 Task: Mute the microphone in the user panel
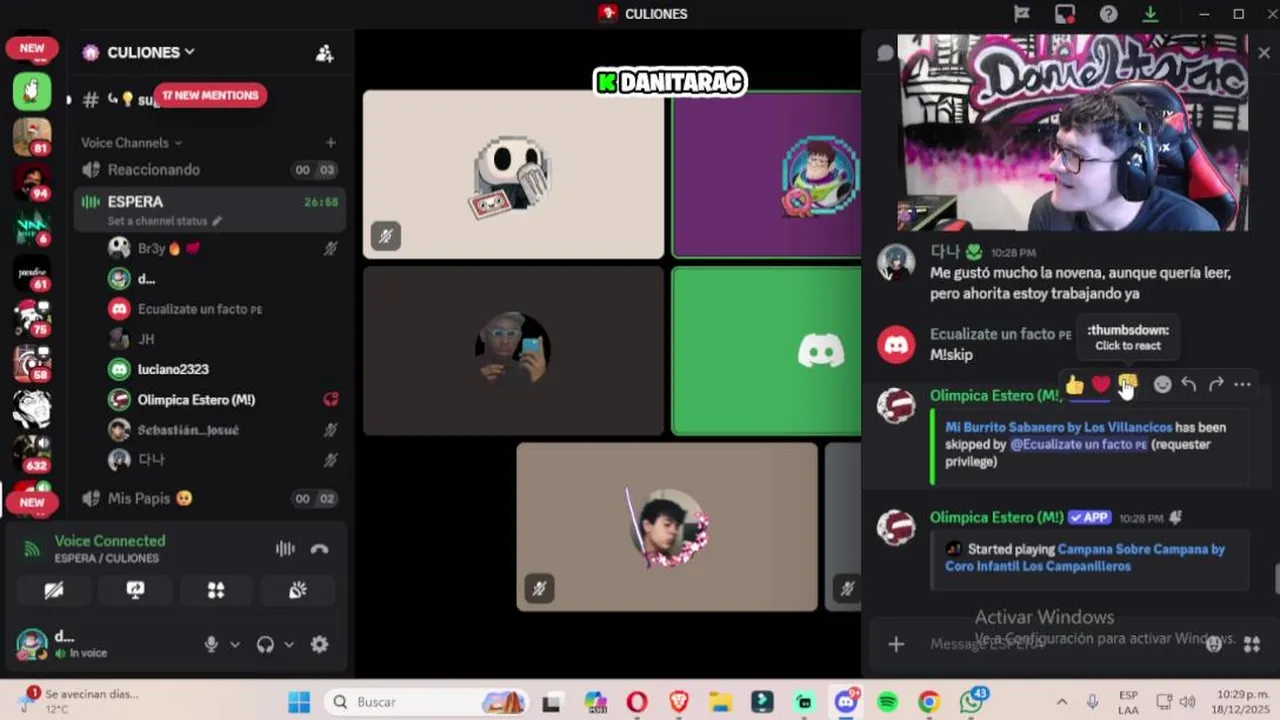211,645
